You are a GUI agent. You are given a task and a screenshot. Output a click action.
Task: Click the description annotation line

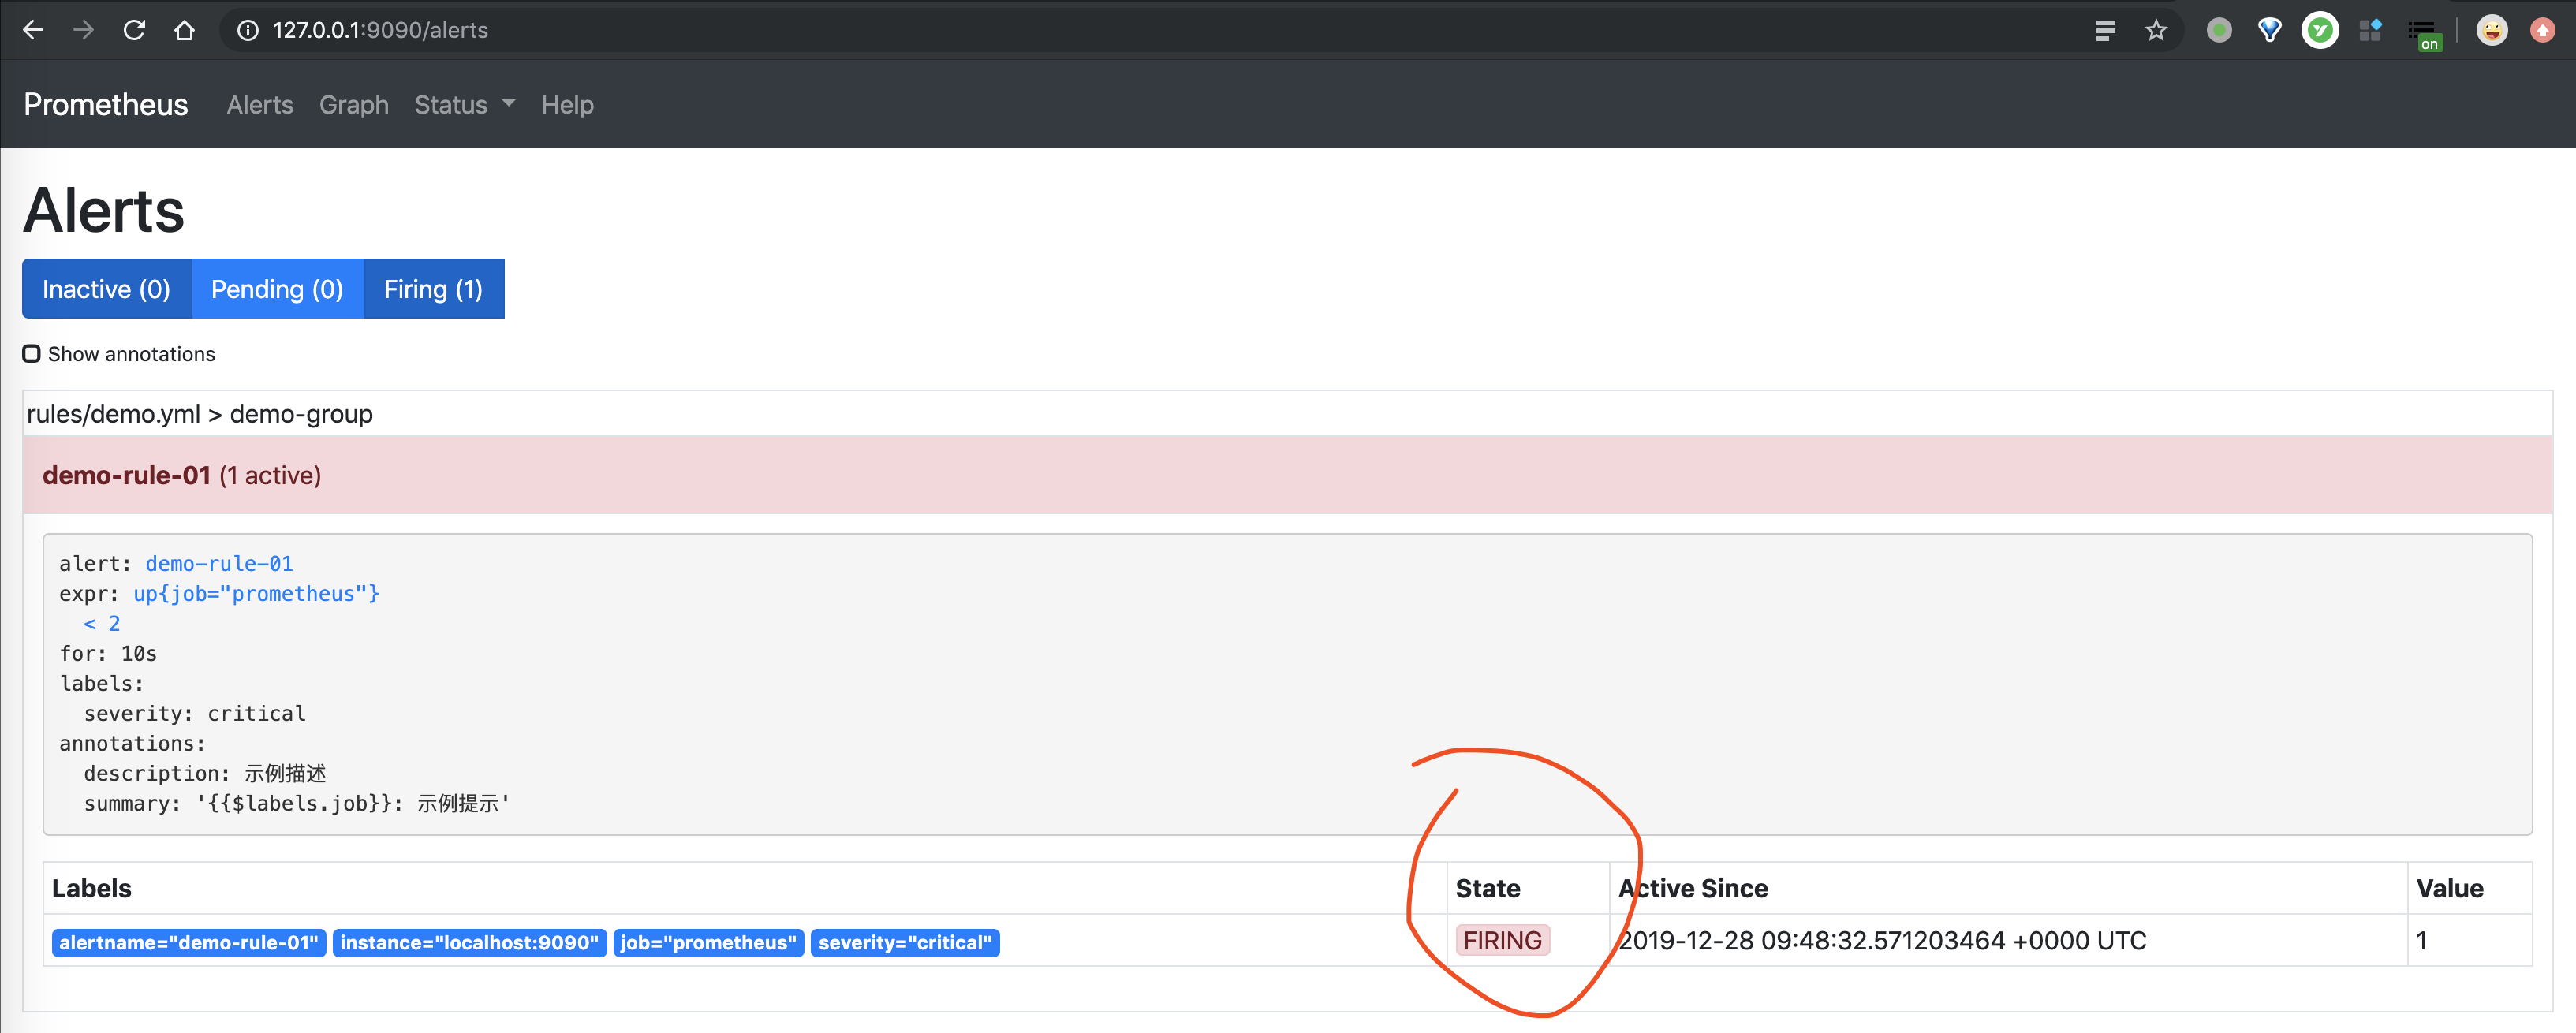(x=205, y=773)
